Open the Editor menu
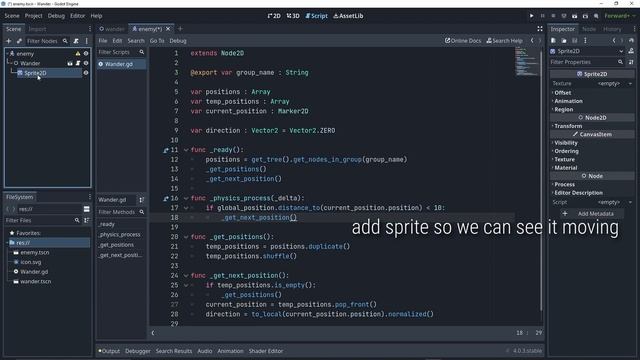 (x=78, y=16)
